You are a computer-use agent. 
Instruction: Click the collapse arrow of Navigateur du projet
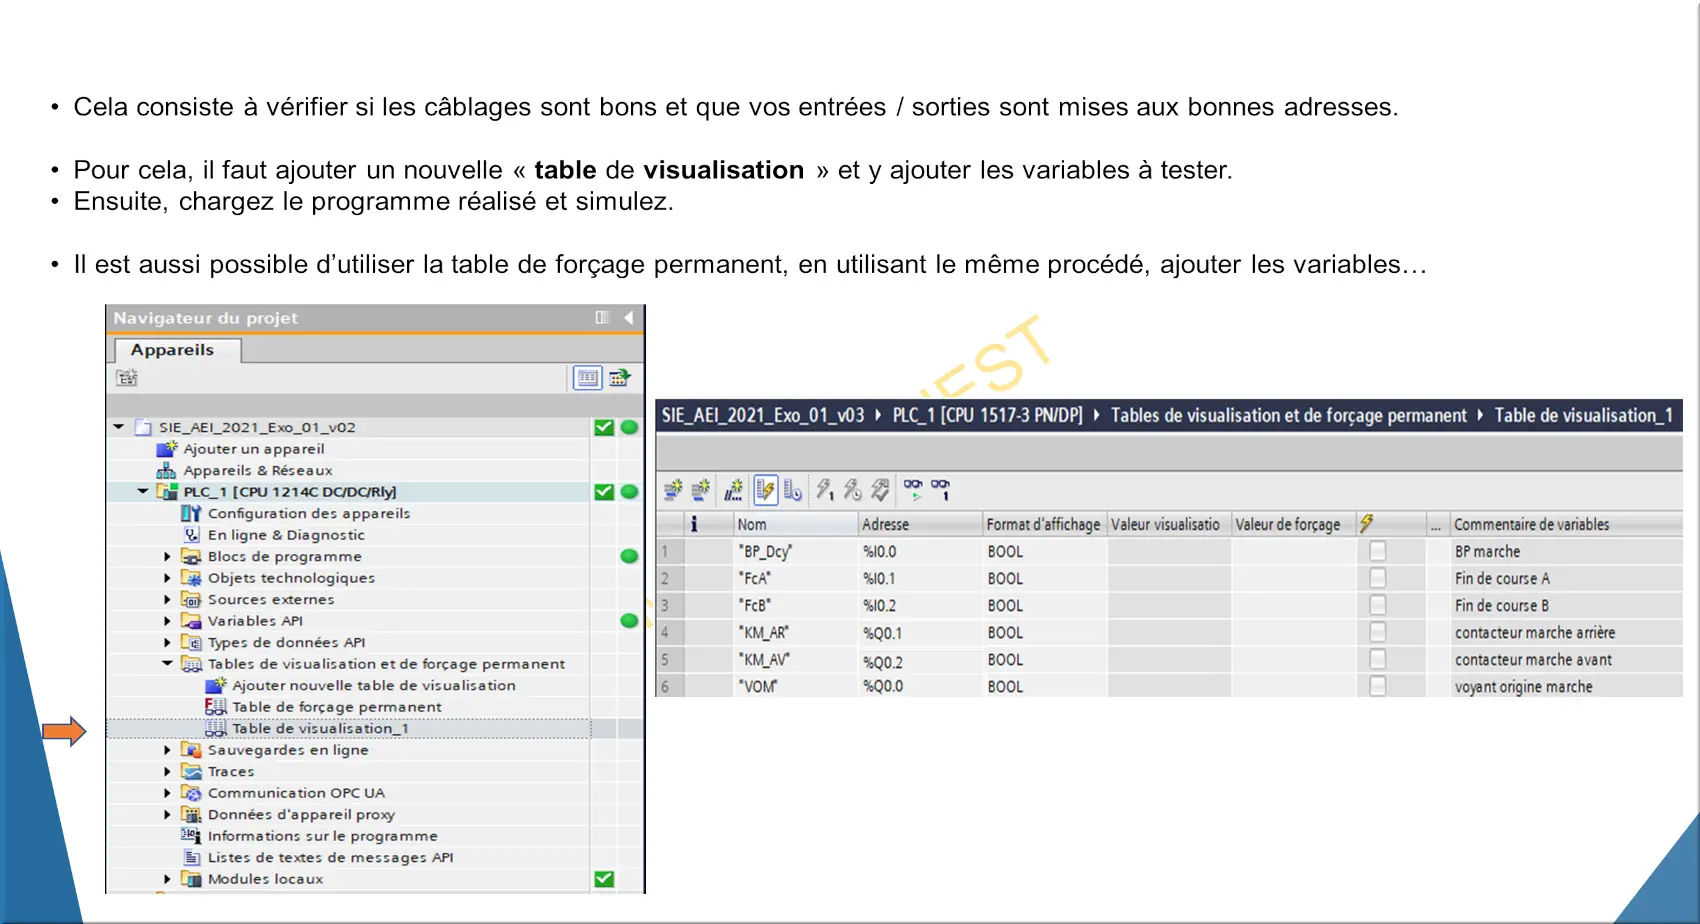click(x=628, y=318)
